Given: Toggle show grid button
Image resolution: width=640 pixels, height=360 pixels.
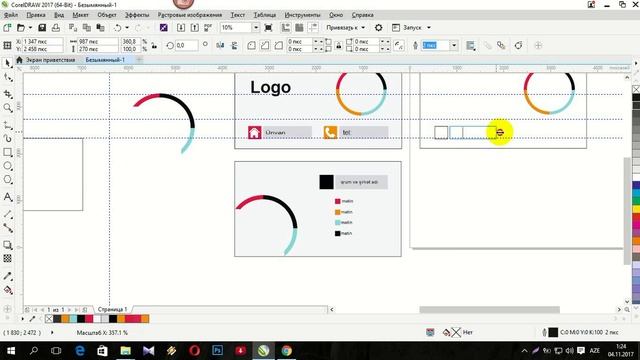Looking at the screenshot, I should click(299, 28).
